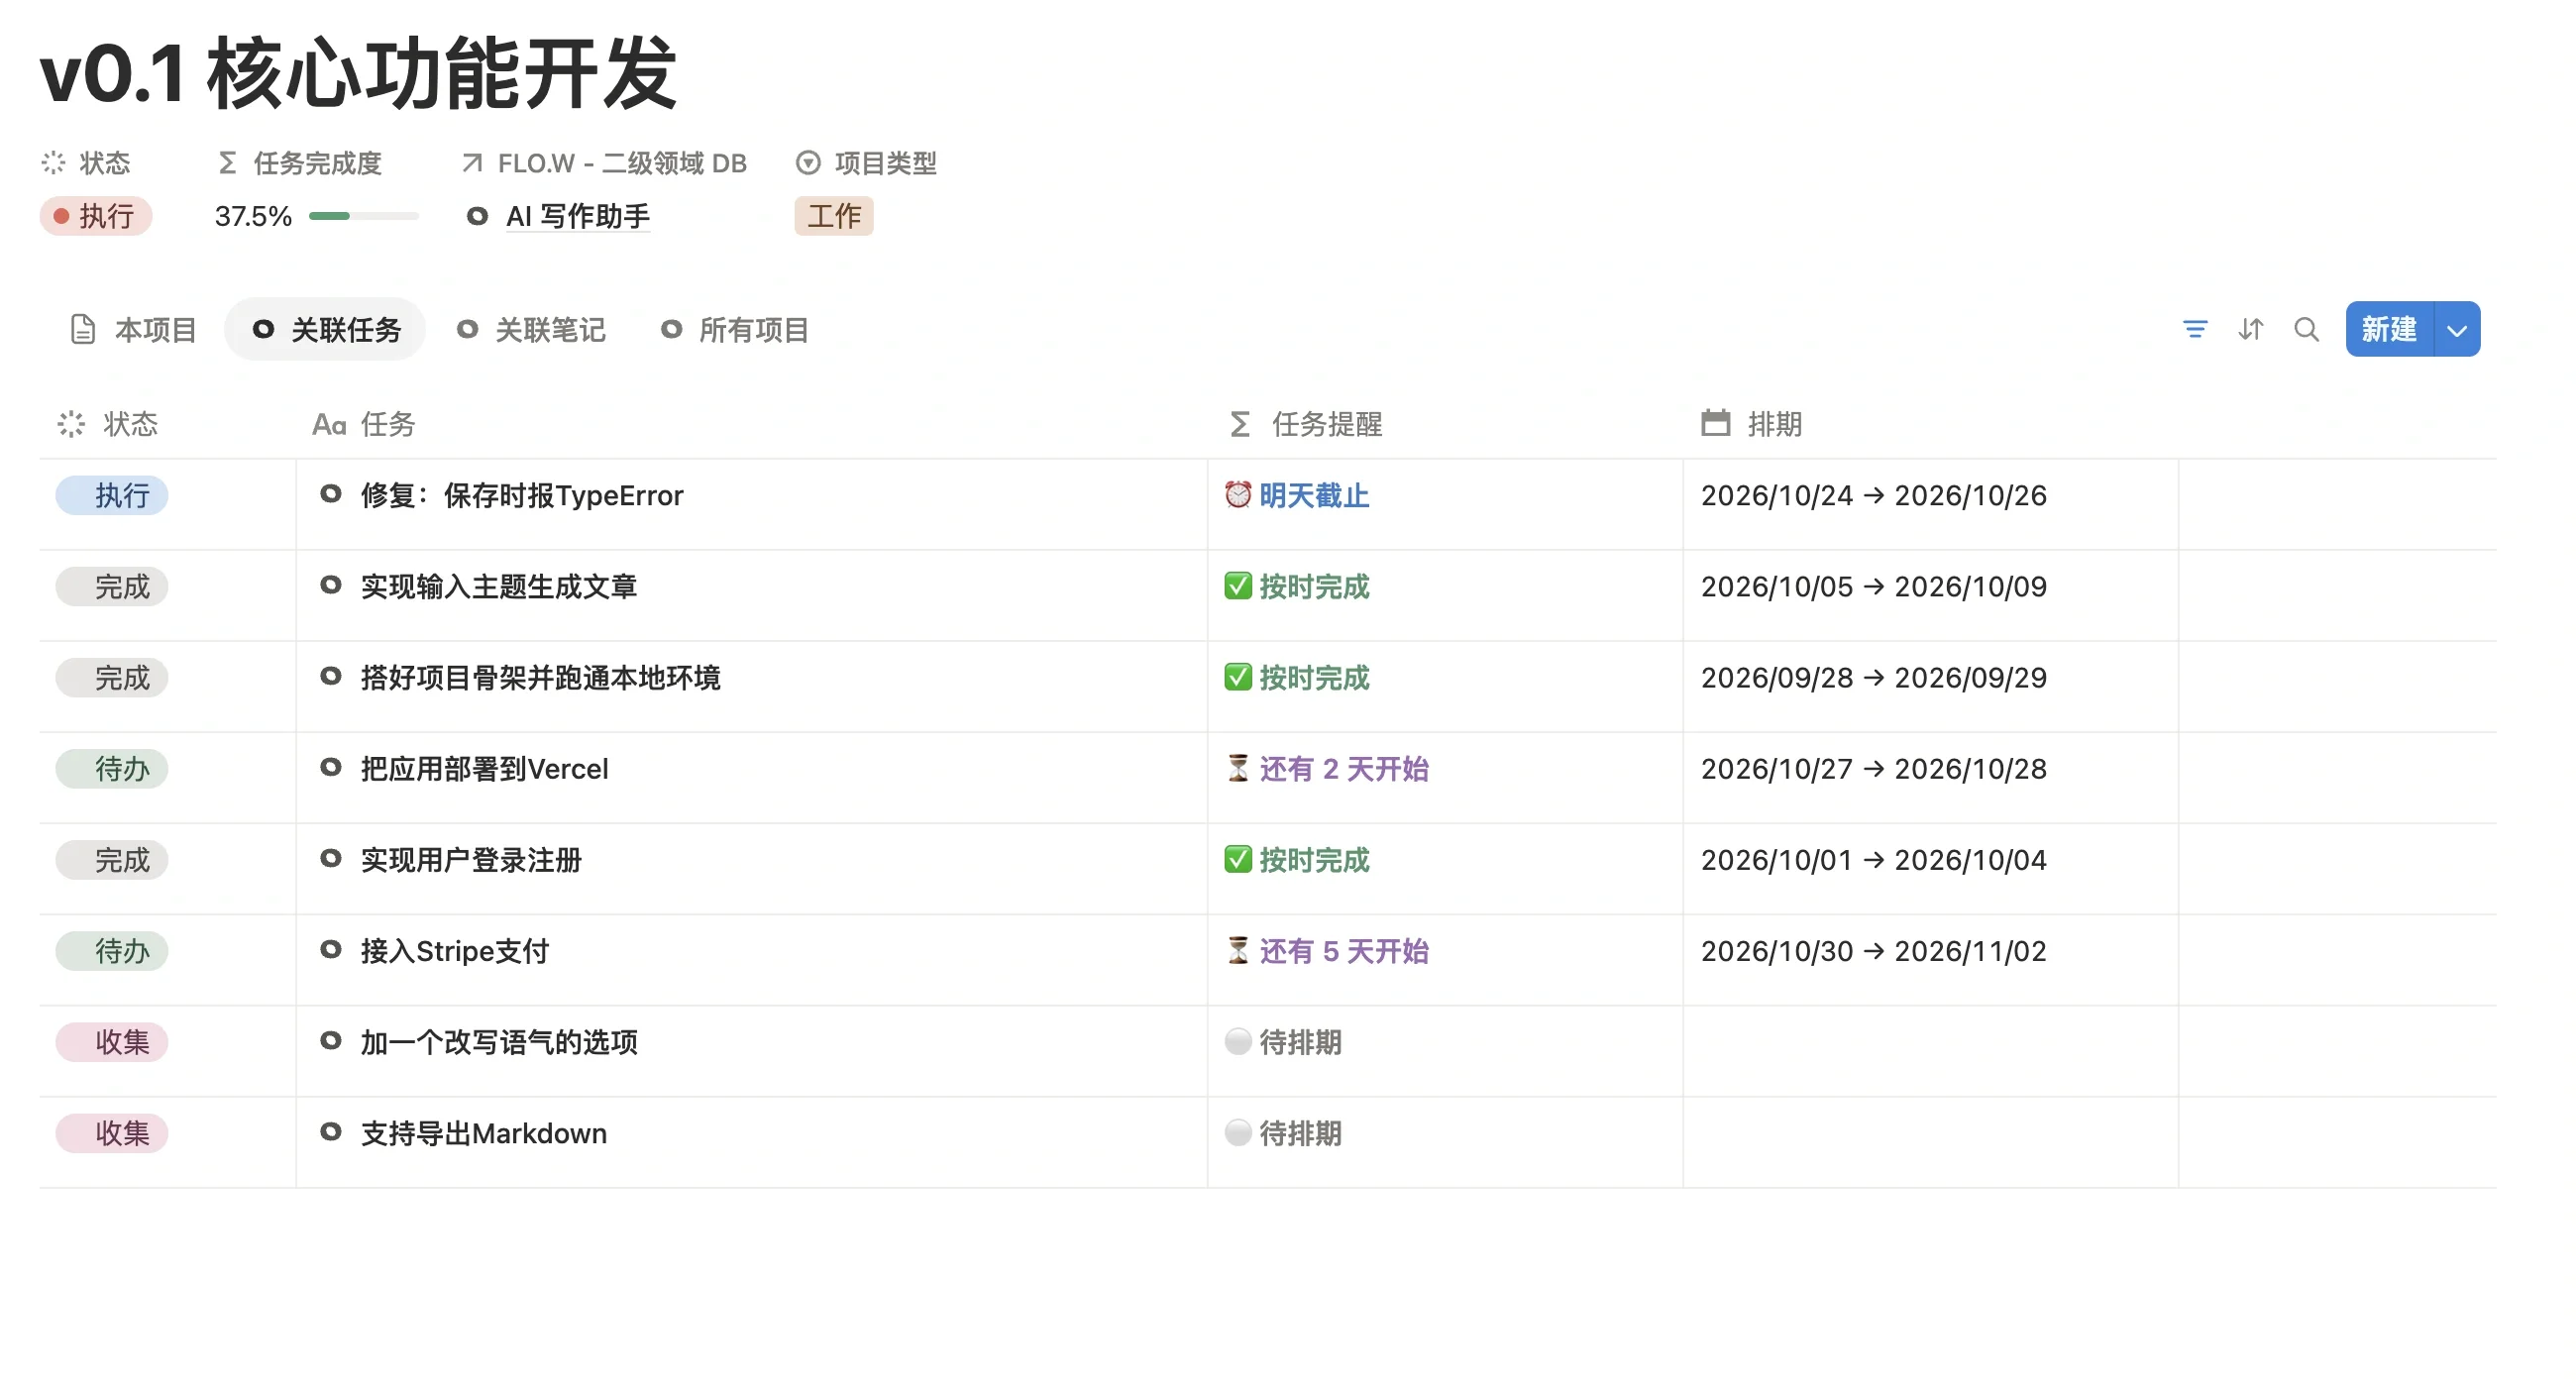This screenshot has width=2576, height=1387.
Task: Change status 收集 of 支持导出Markdown
Action: click(x=112, y=1133)
